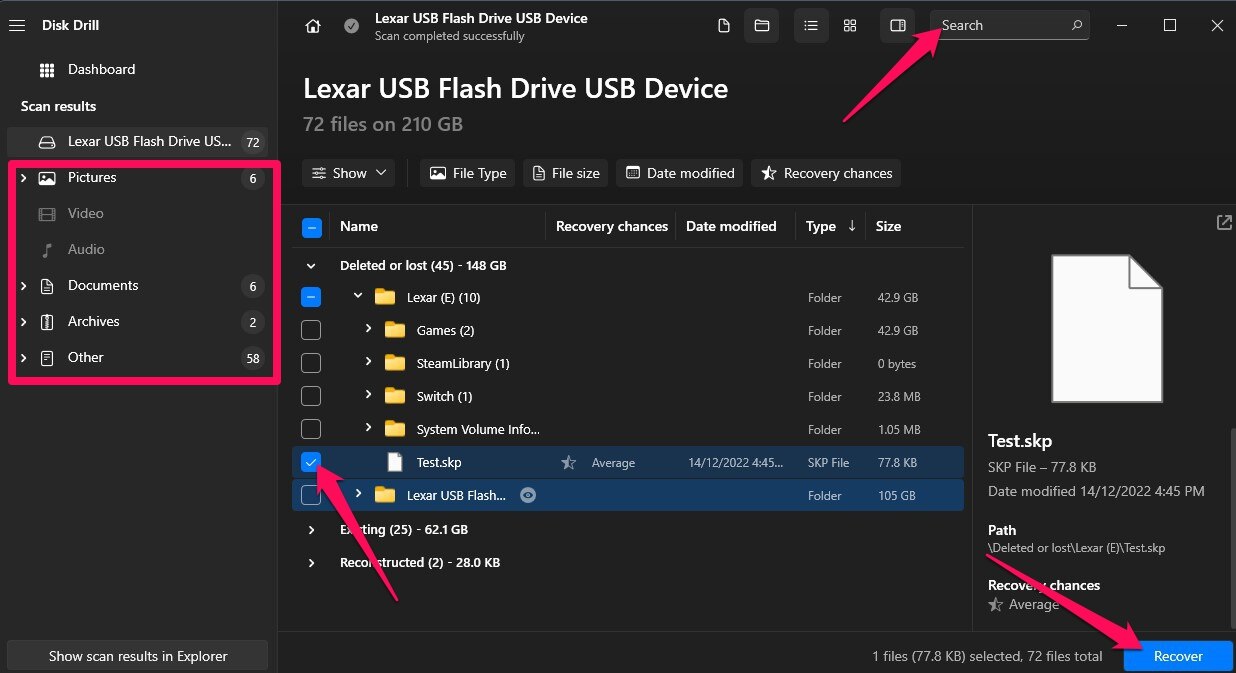Expand the Games folder

click(x=368, y=329)
